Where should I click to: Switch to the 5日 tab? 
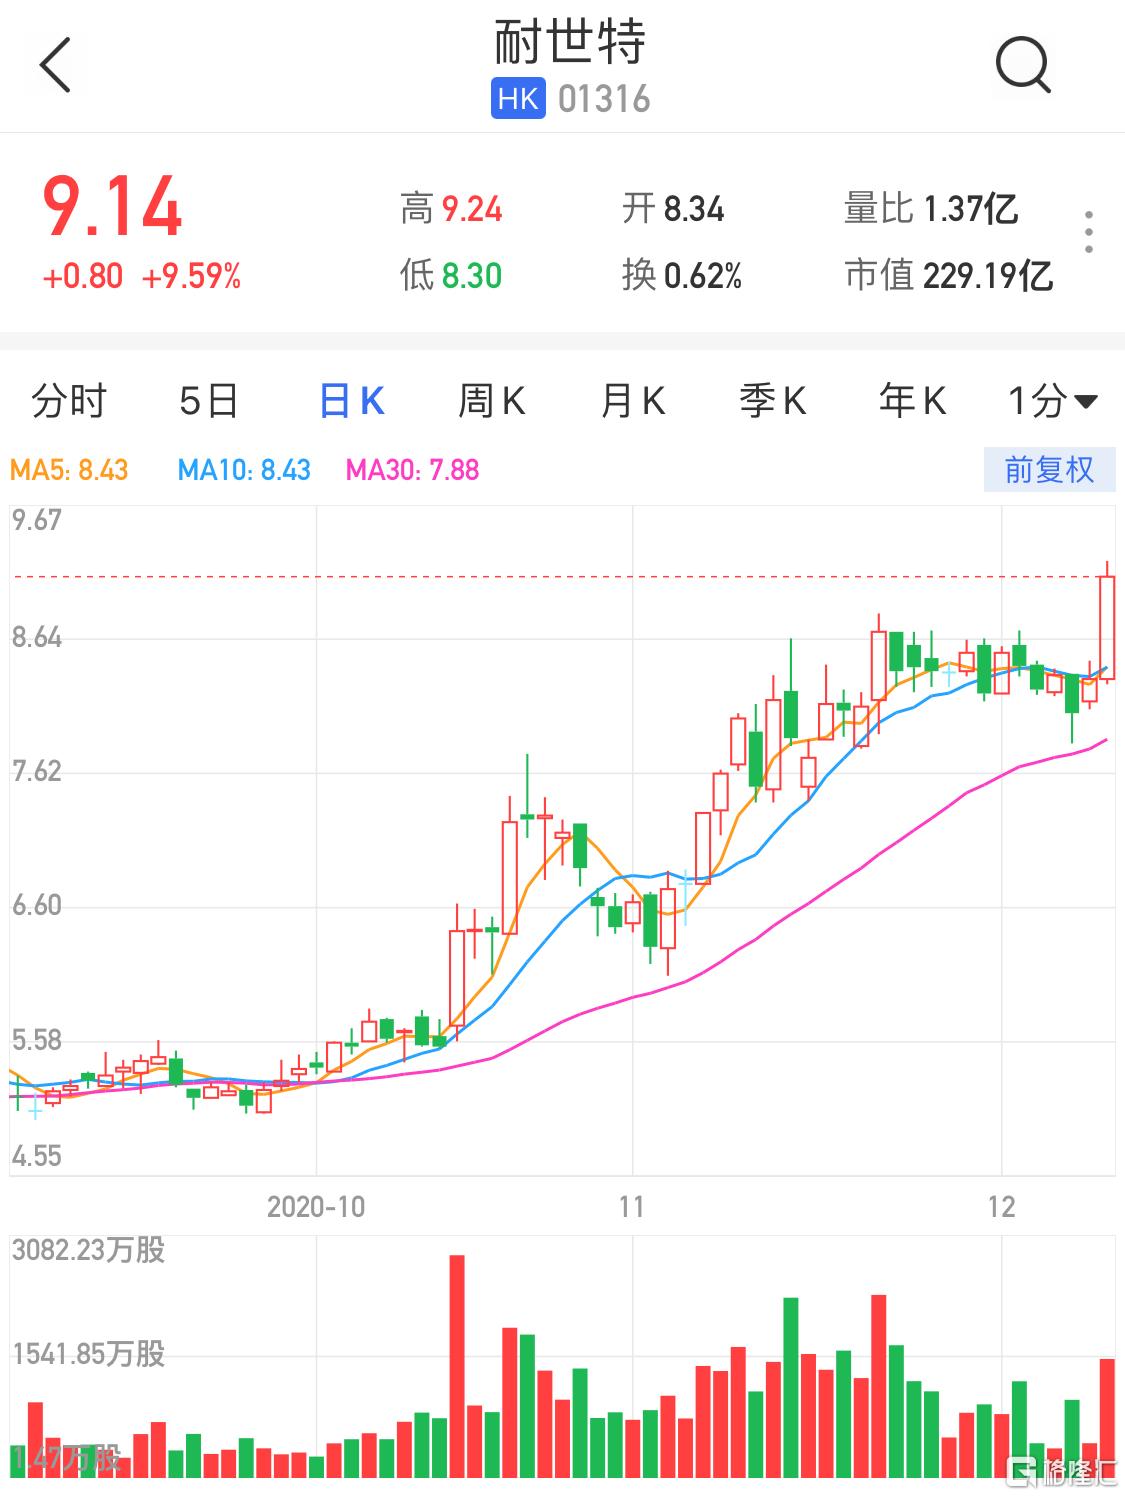coord(209,402)
